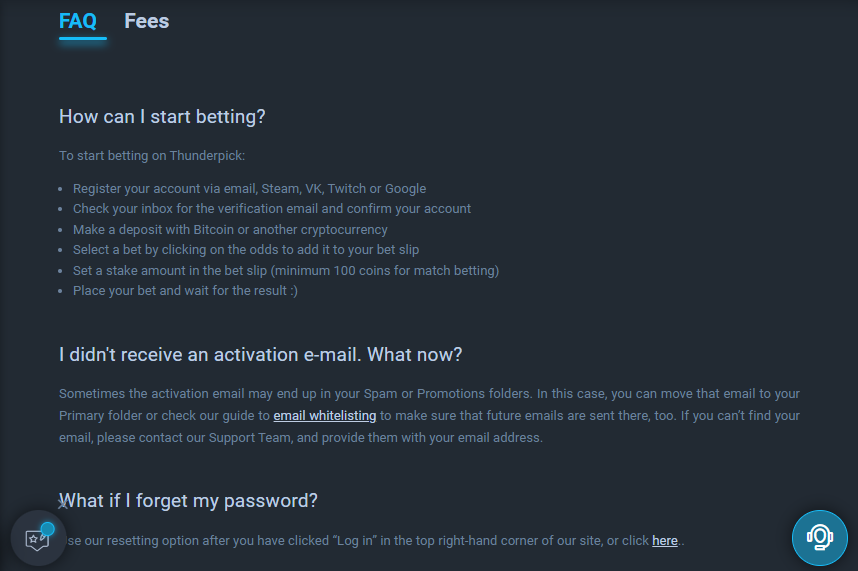Image resolution: width=858 pixels, height=571 pixels.
Task: Click the minimum 100 coins stake bullet
Action: pos(286,271)
